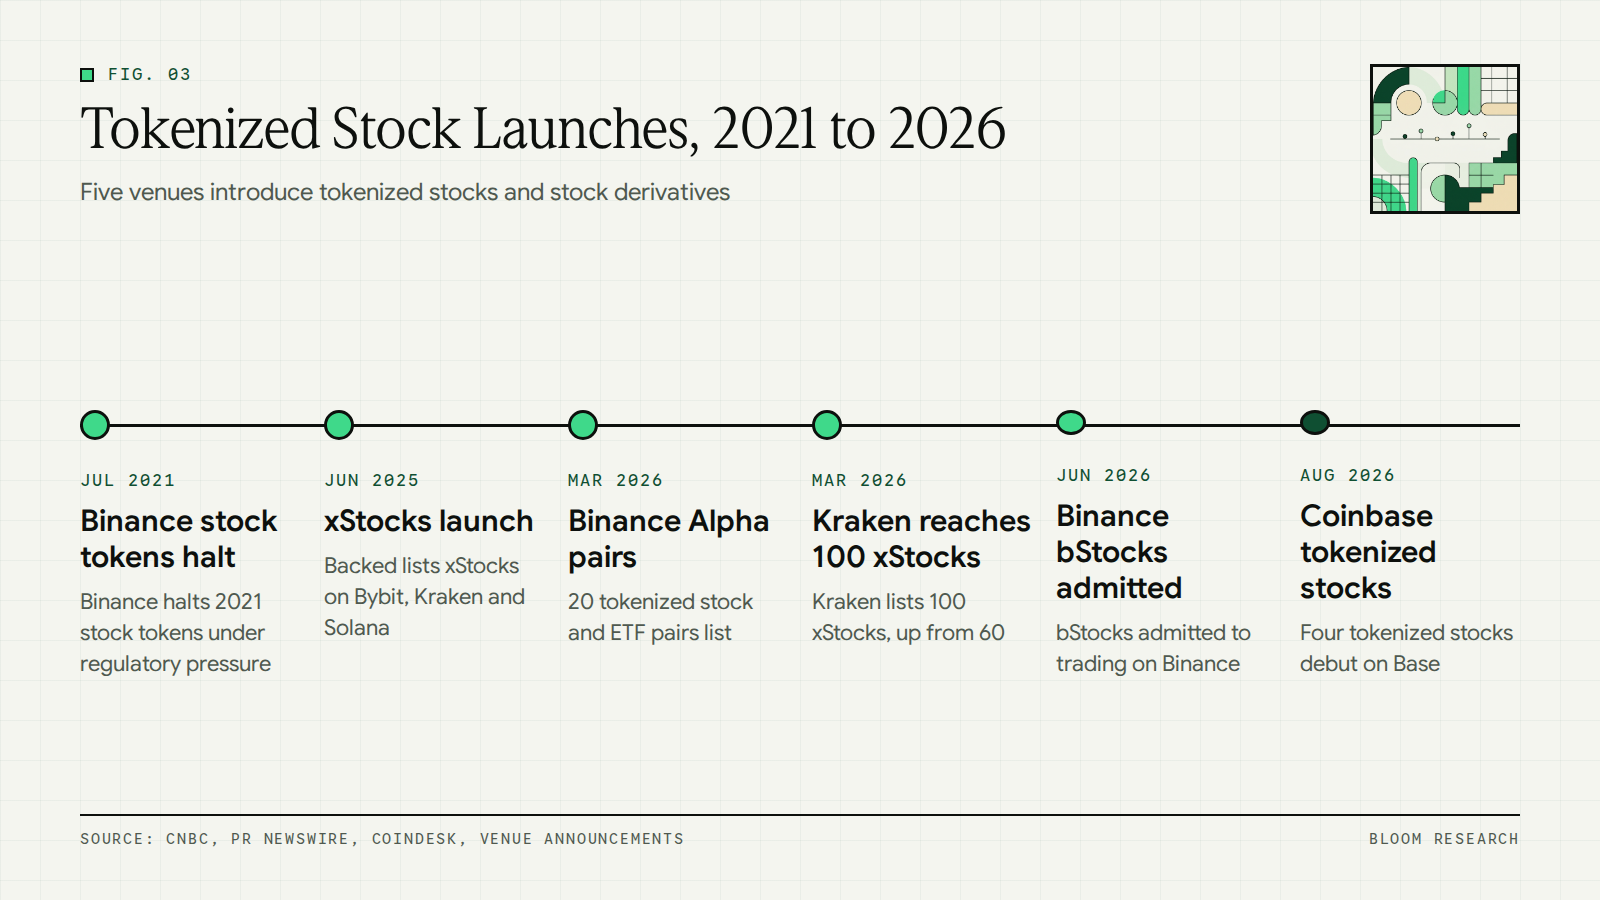This screenshot has height=900, width=1600.
Task: Click the MAR 2026 label above Binance Alpha pairs
Action: tap(616, 480)
